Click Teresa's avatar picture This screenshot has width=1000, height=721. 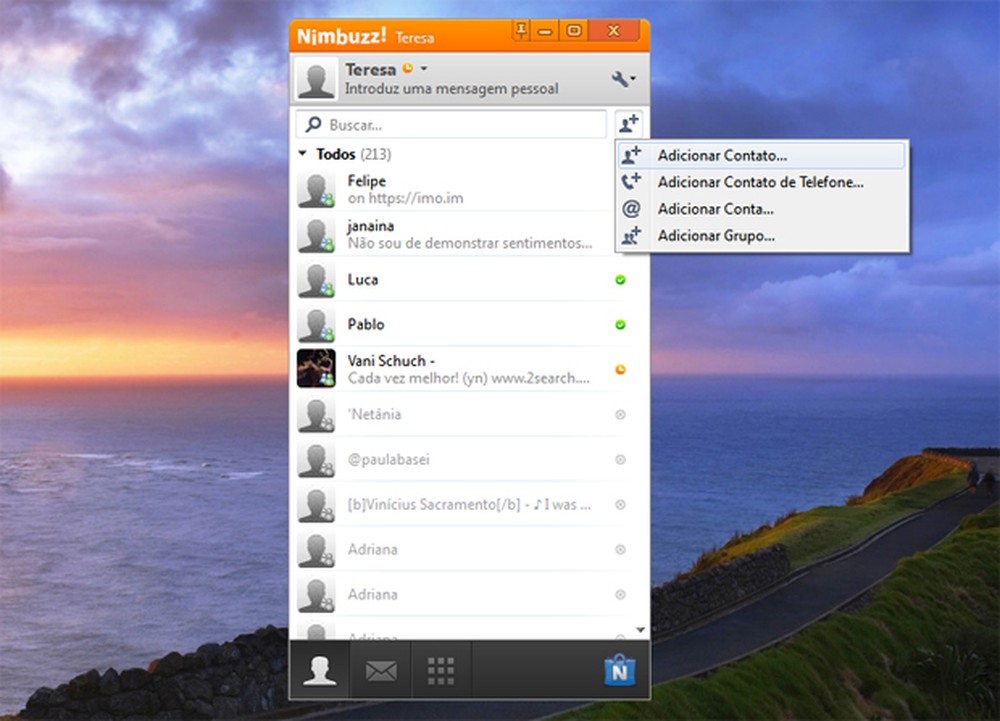click(x=315, y=79)
